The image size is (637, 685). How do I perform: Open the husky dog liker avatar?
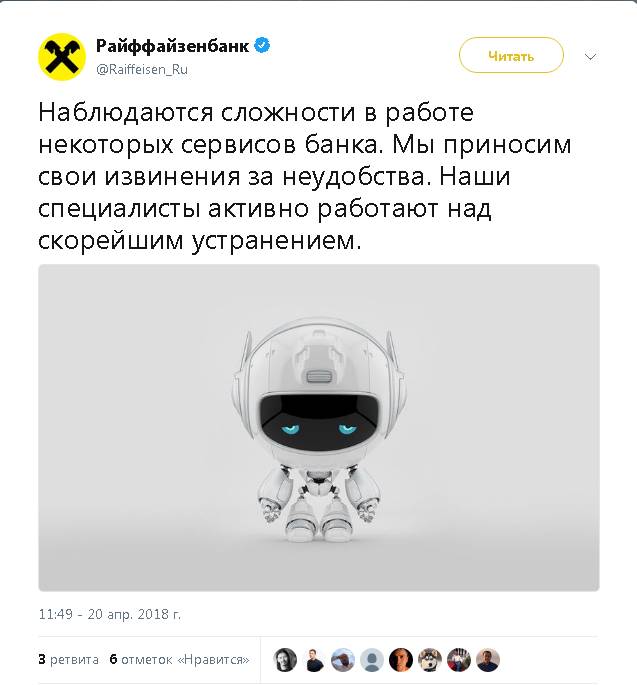click(x=430, y=660)
